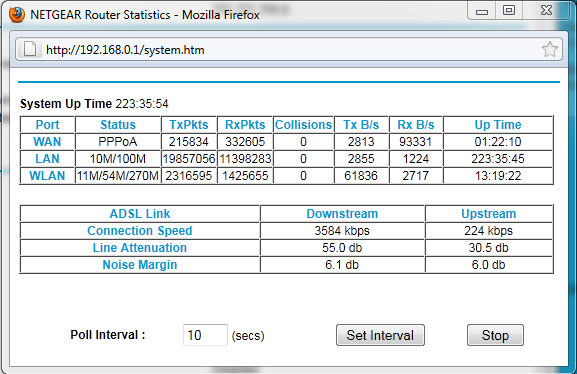Click the Line Attenuation row label

140,248
